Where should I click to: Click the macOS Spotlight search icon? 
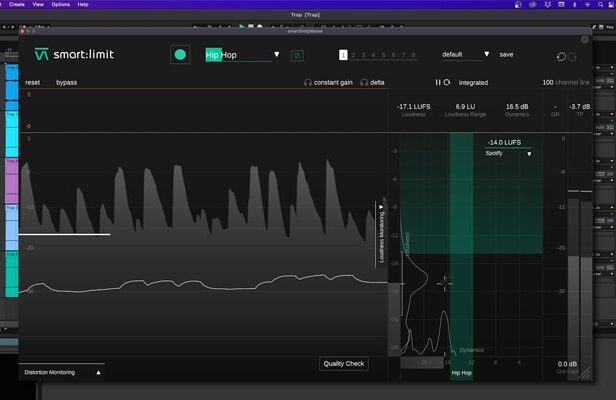click(x=600, y=4)
